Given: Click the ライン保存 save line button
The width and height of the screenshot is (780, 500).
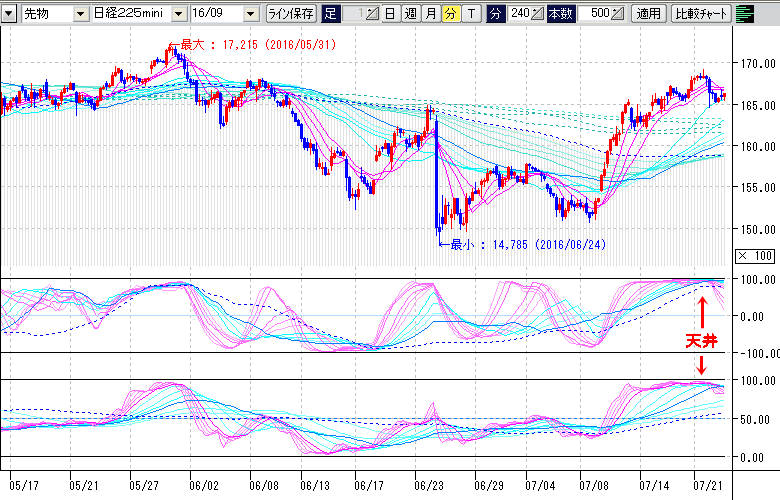Looking at the screenshot, I should 292,14.
